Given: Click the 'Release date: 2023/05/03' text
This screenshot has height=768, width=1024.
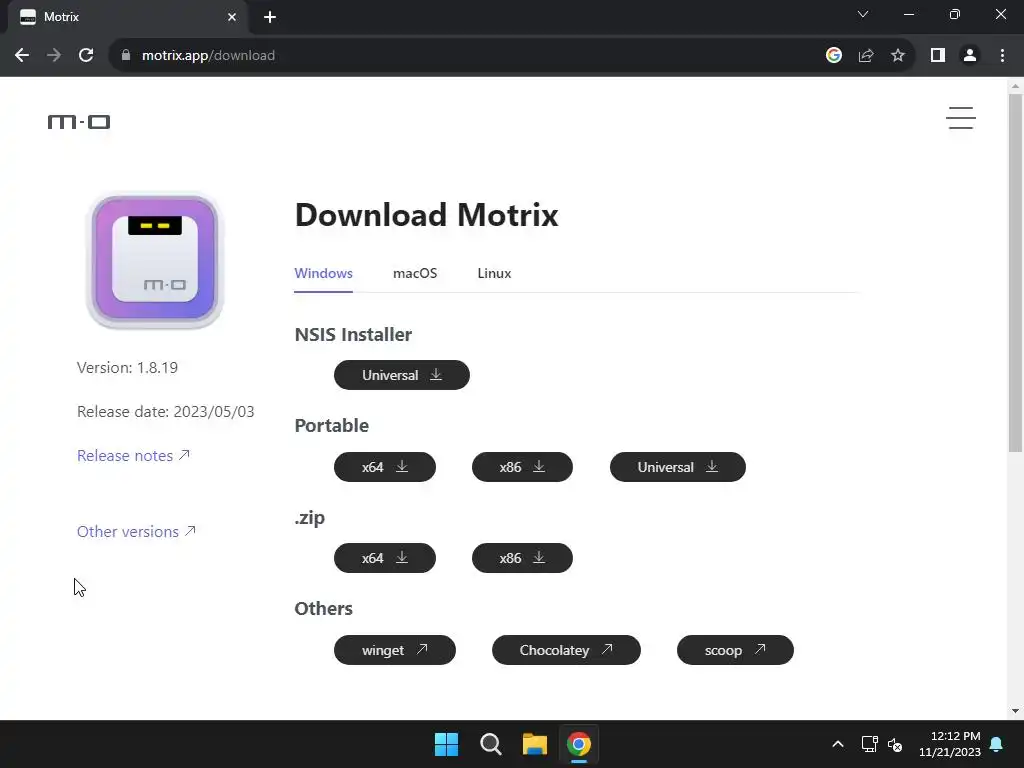Looking at the screenshot, I should (165, 411).
